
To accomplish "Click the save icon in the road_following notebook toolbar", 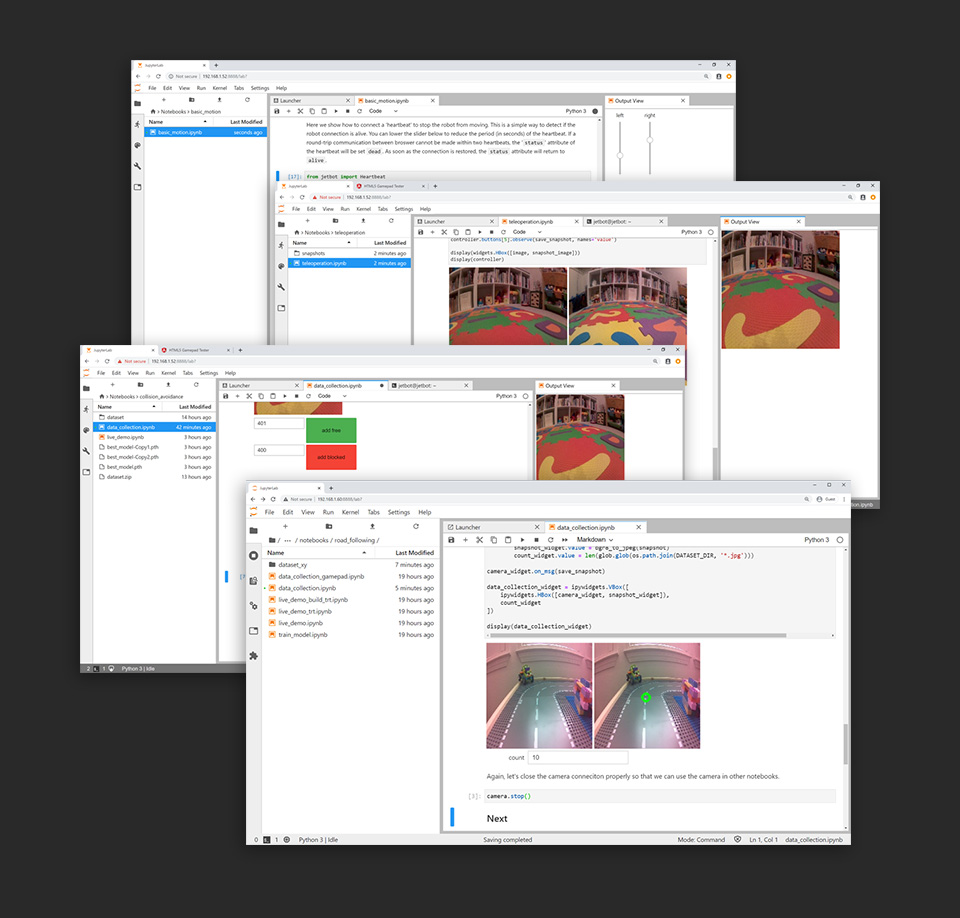I will tap(452, 540).
